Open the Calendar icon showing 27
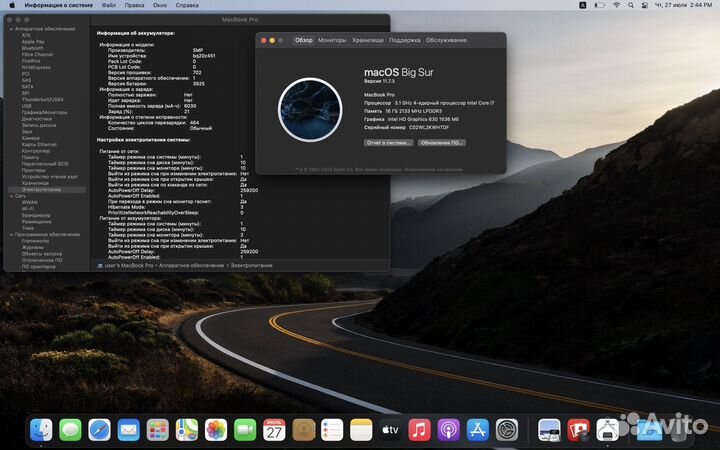The height and width of the screenshot is (450, 720). coord(274,430)
